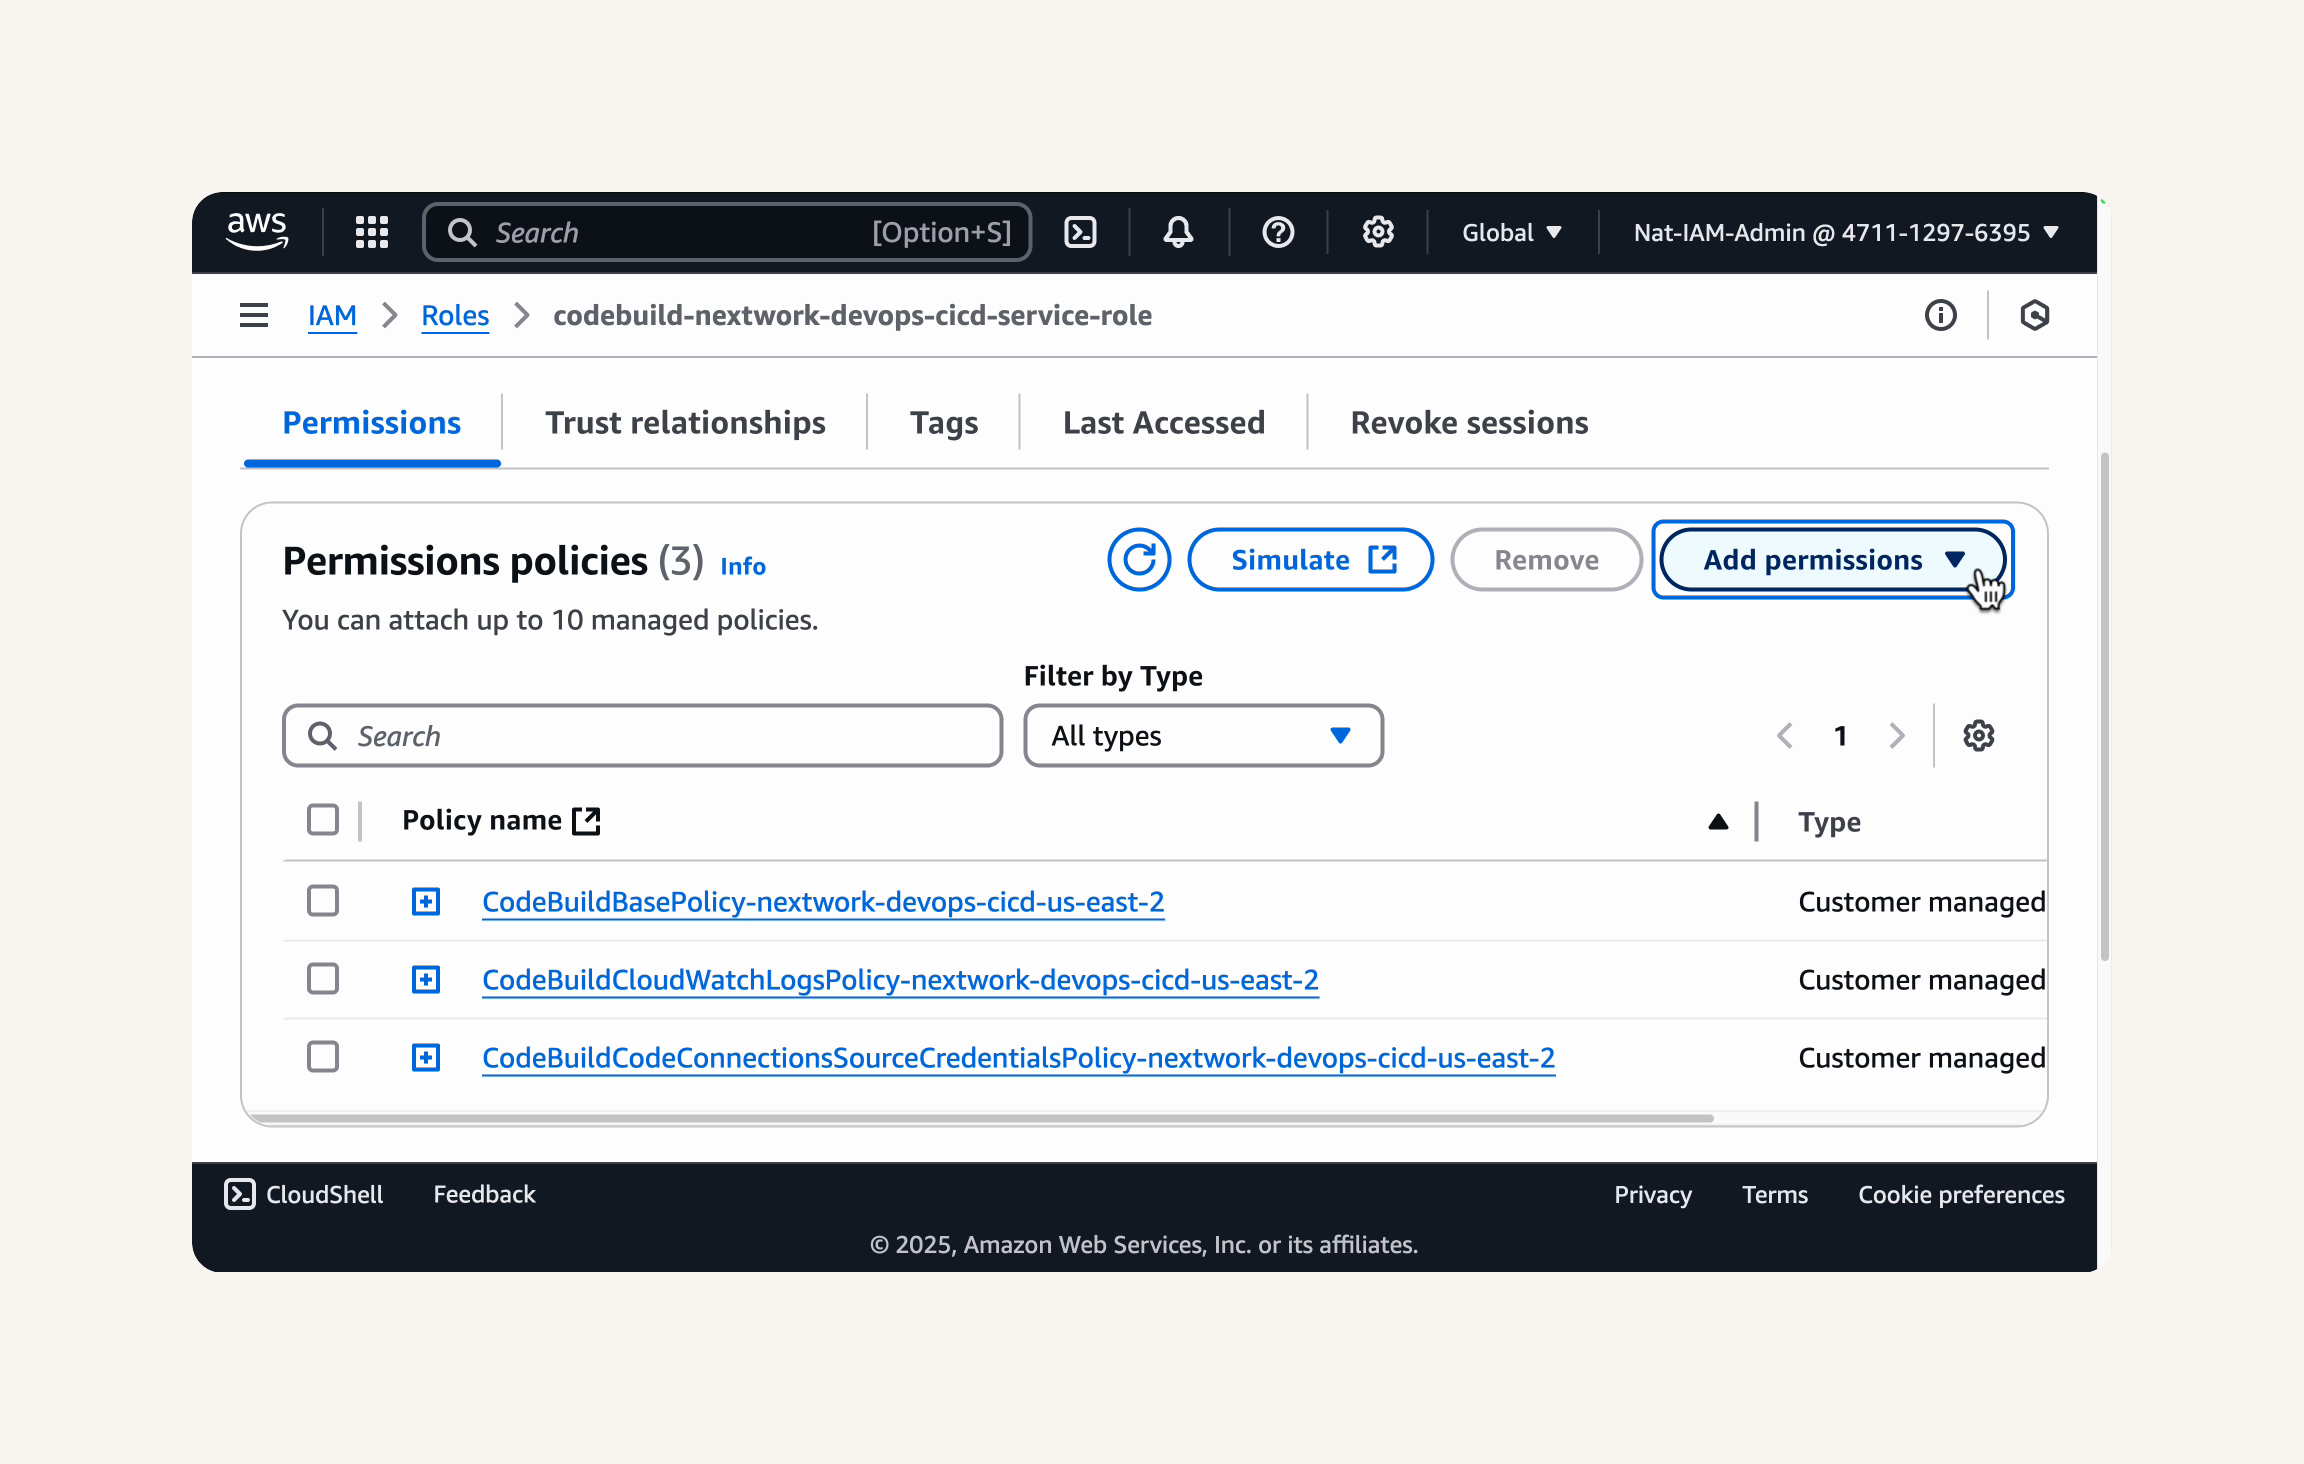Click the CloudShell footer icon
This screenshot has height=1464, width=2304.
240,1194
